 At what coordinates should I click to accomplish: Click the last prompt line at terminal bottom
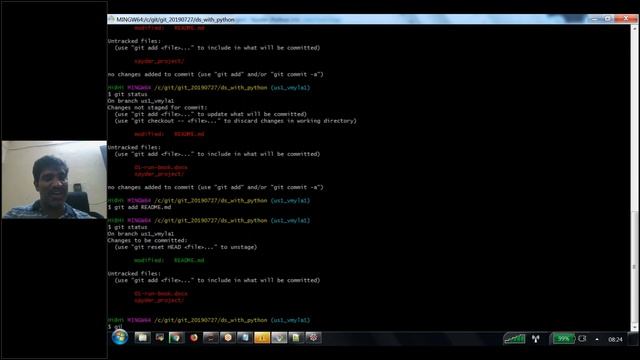(x=115, y=327)
